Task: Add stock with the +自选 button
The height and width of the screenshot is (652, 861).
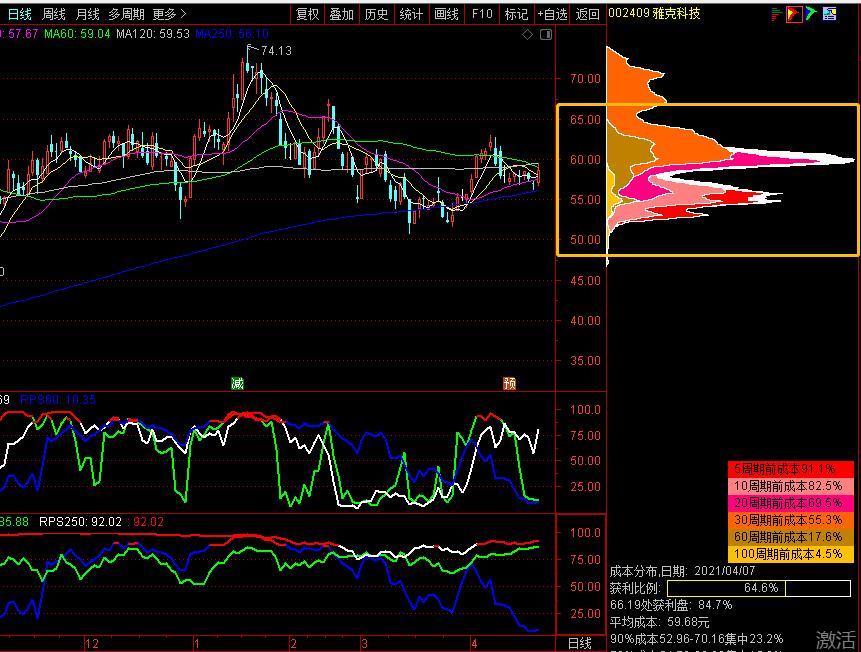Action: [x=552, y=14]
